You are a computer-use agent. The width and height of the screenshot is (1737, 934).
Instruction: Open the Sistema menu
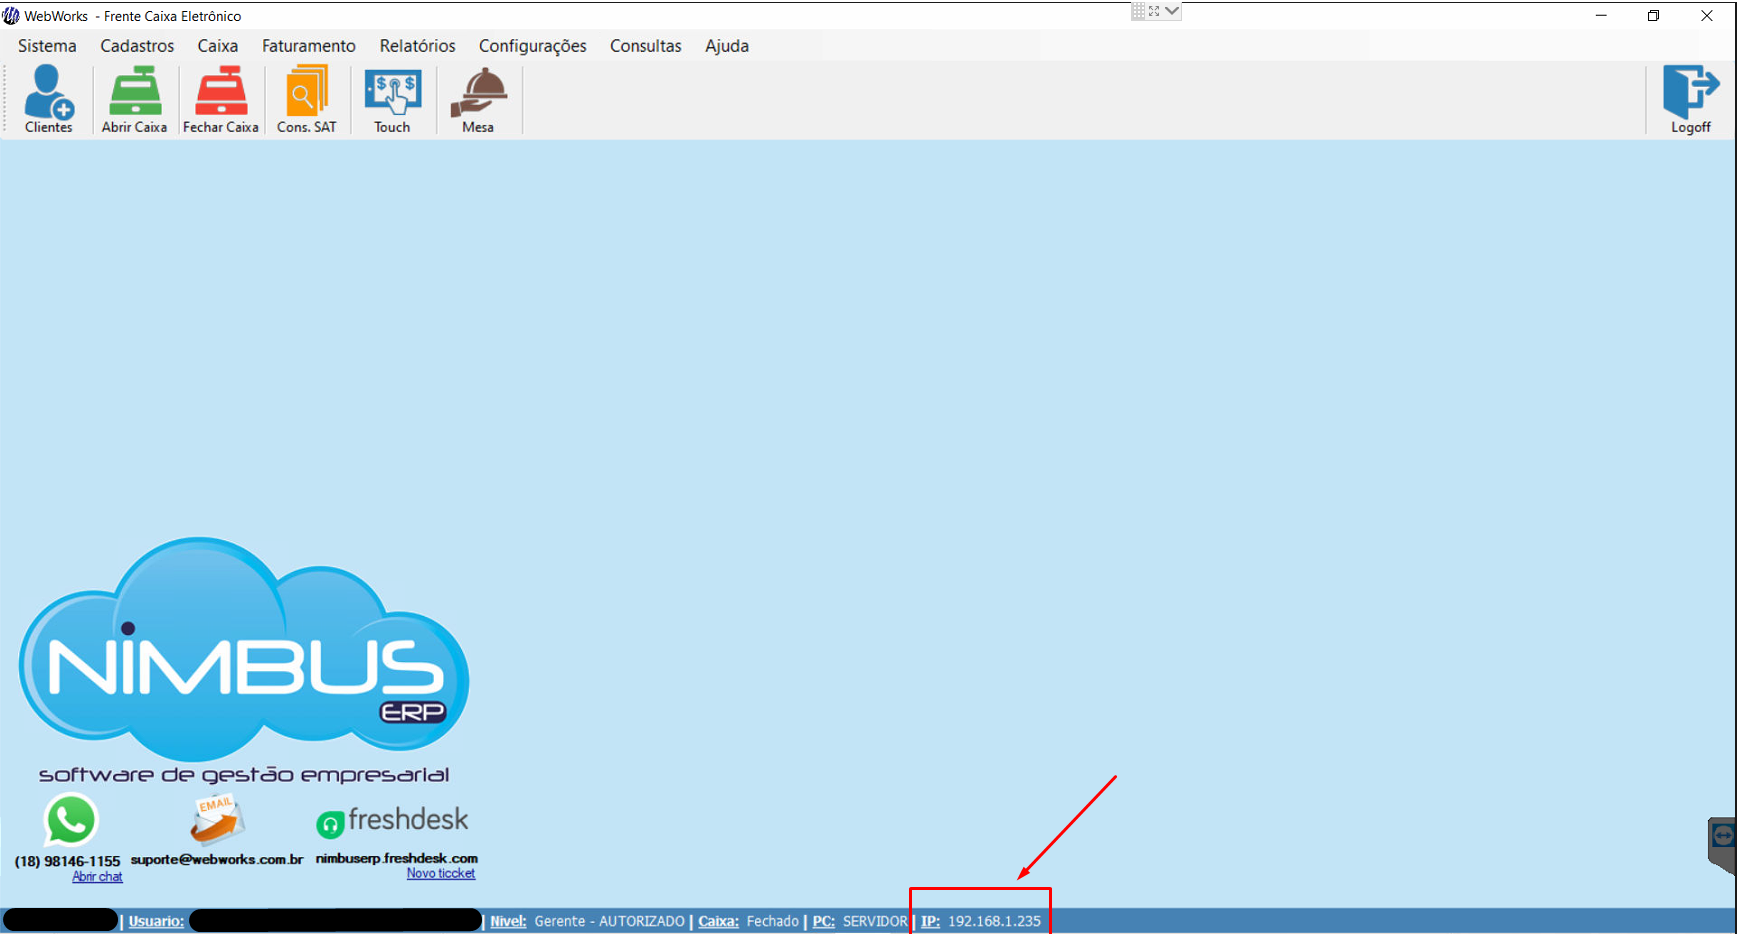coord(47,46)
